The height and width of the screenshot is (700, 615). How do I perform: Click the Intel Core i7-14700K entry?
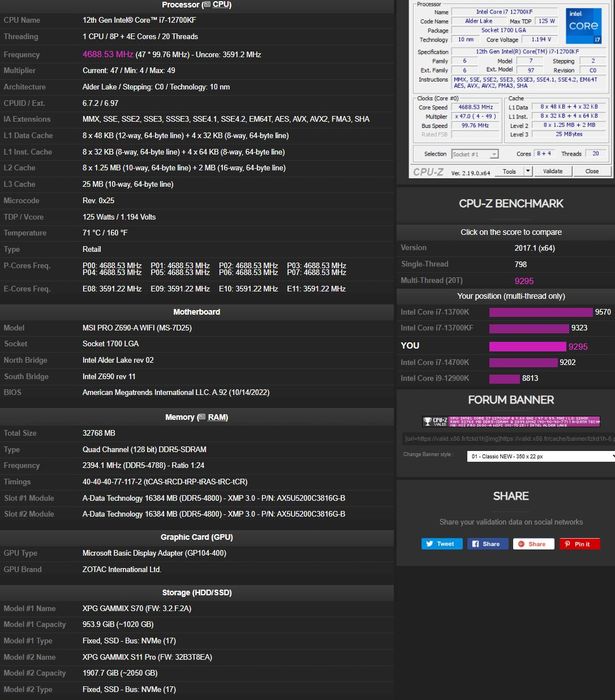tap(435, 362)
